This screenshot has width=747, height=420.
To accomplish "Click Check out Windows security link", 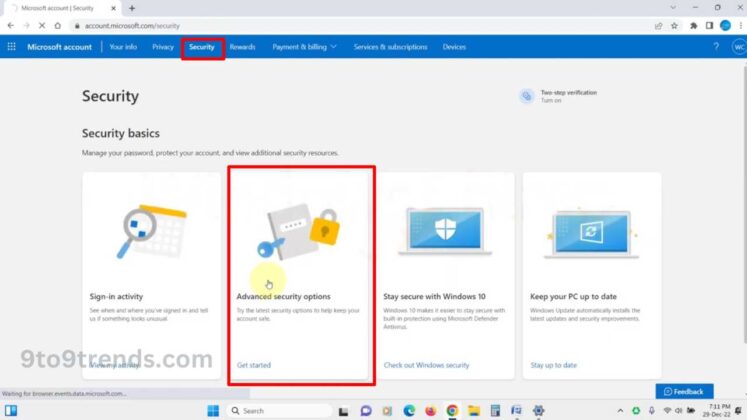I will 426,365.
